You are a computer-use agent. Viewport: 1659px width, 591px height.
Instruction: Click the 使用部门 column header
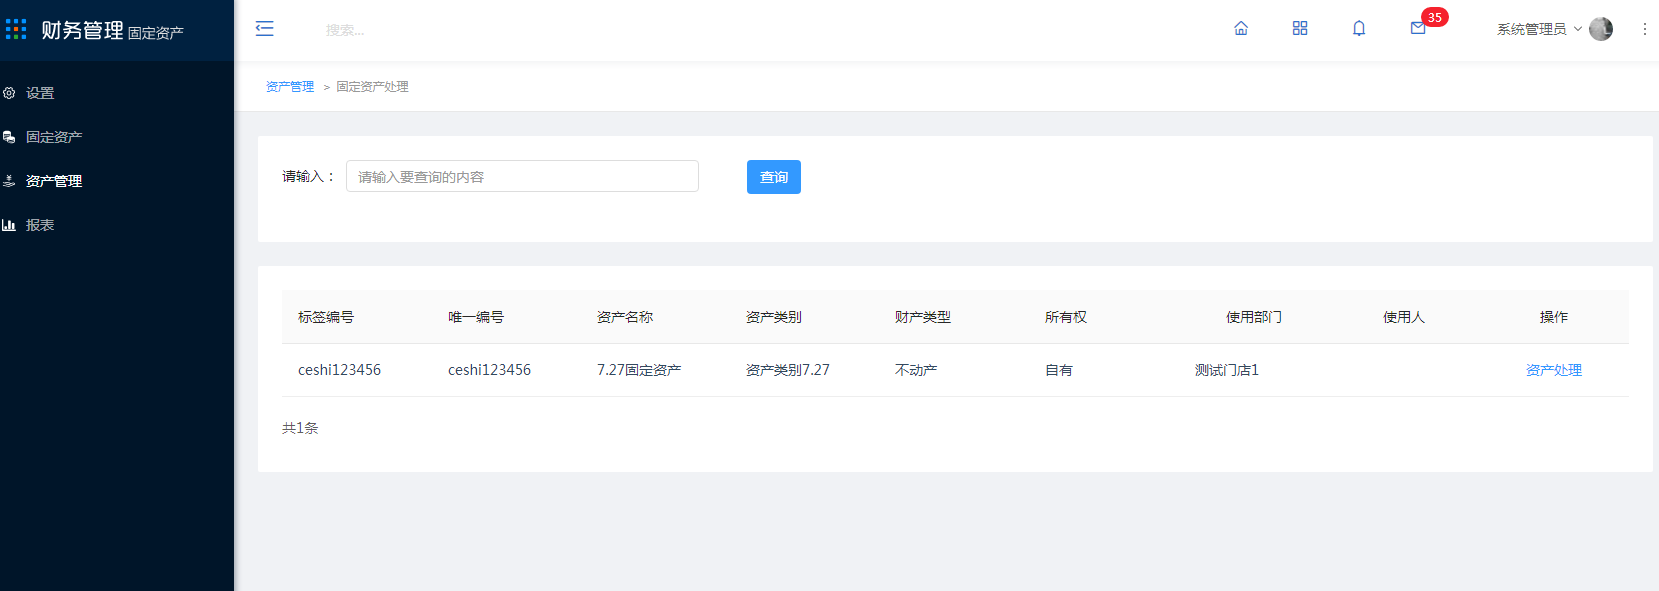(1254, 317)
